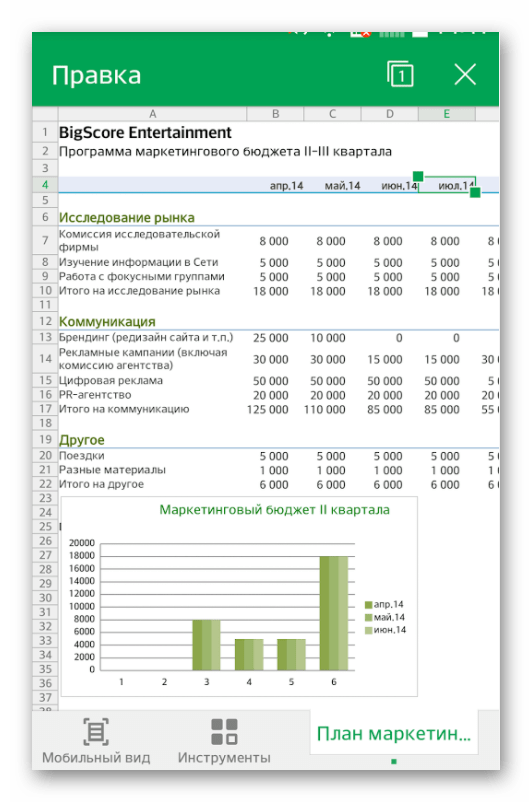532x802 pixels.
Task: Click the июн.14 legend entry in chart
Action: pyautogui.click(x=385, y=630)
